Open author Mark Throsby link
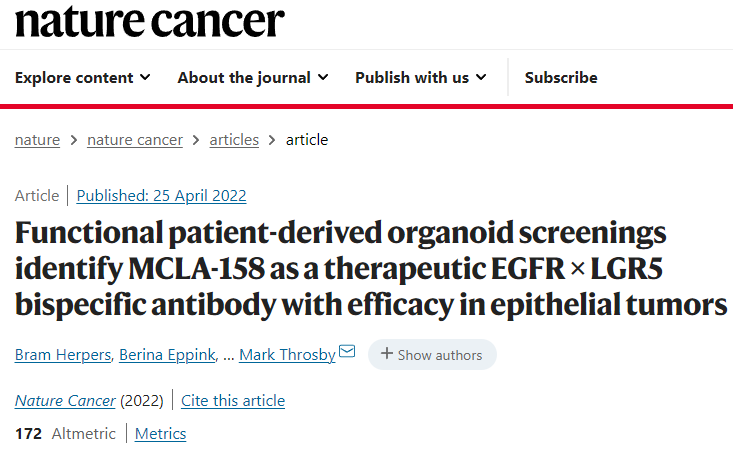 [x=287, y=355]
